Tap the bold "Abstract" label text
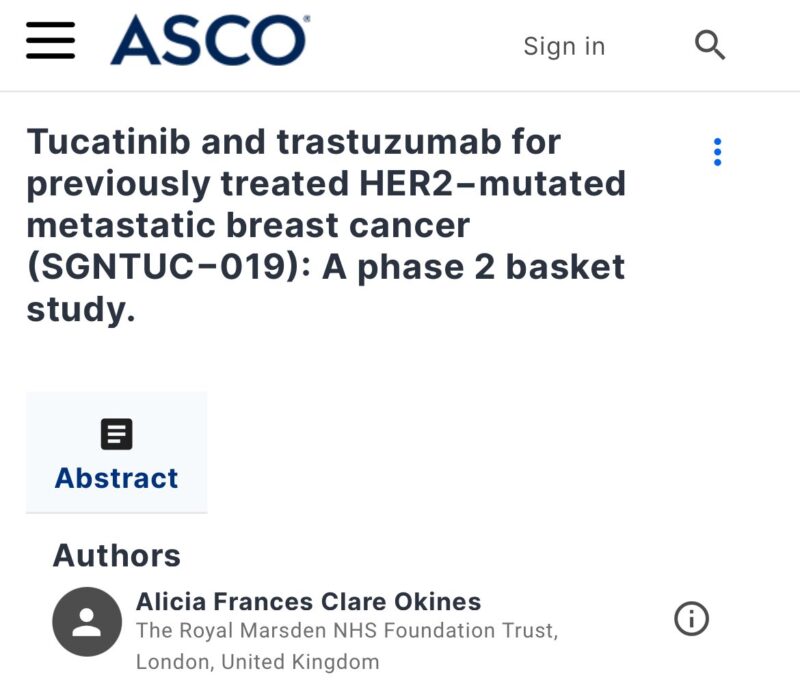This screenshot has width=800, height=699. coord(116,478)
